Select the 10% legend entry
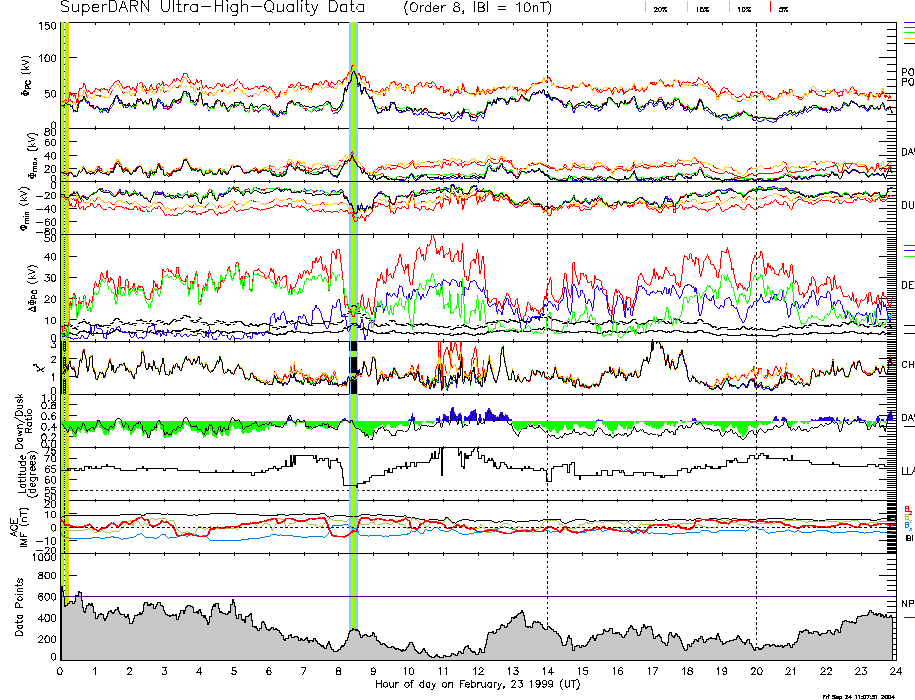 743,8
